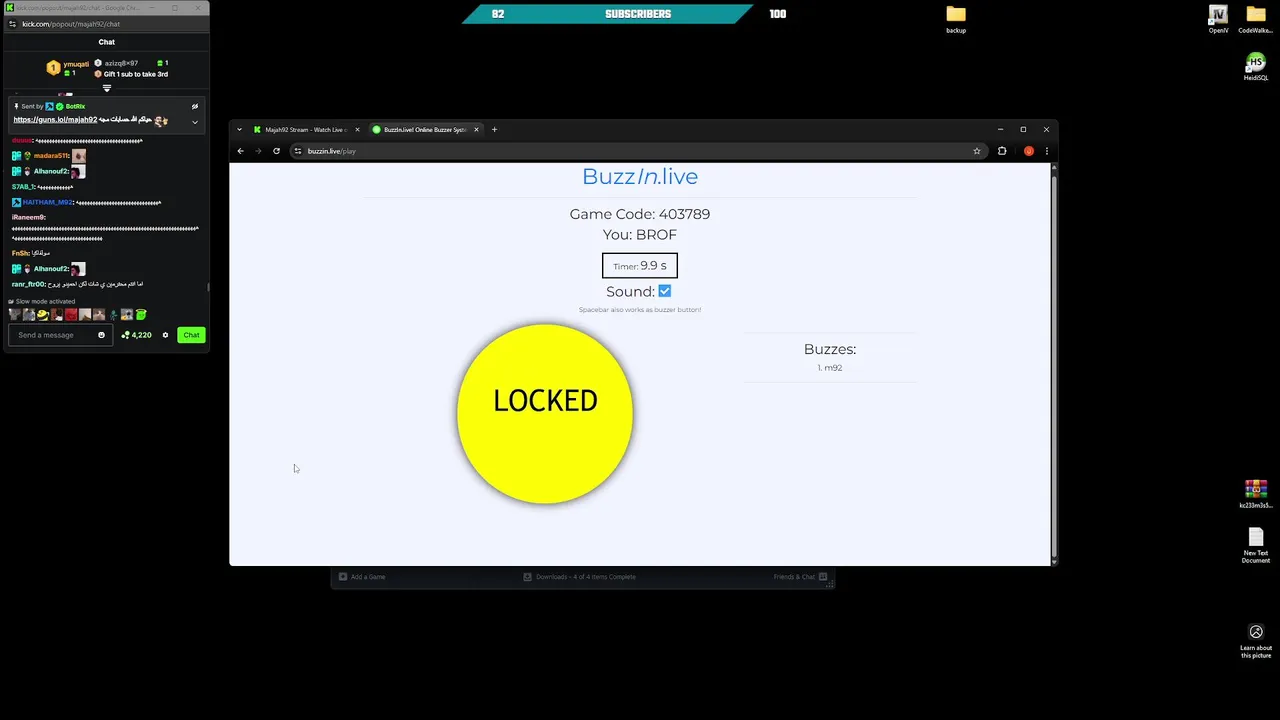Go forward in BuzzIn browser window
The image size is (1280, 720).
(258, 151)
